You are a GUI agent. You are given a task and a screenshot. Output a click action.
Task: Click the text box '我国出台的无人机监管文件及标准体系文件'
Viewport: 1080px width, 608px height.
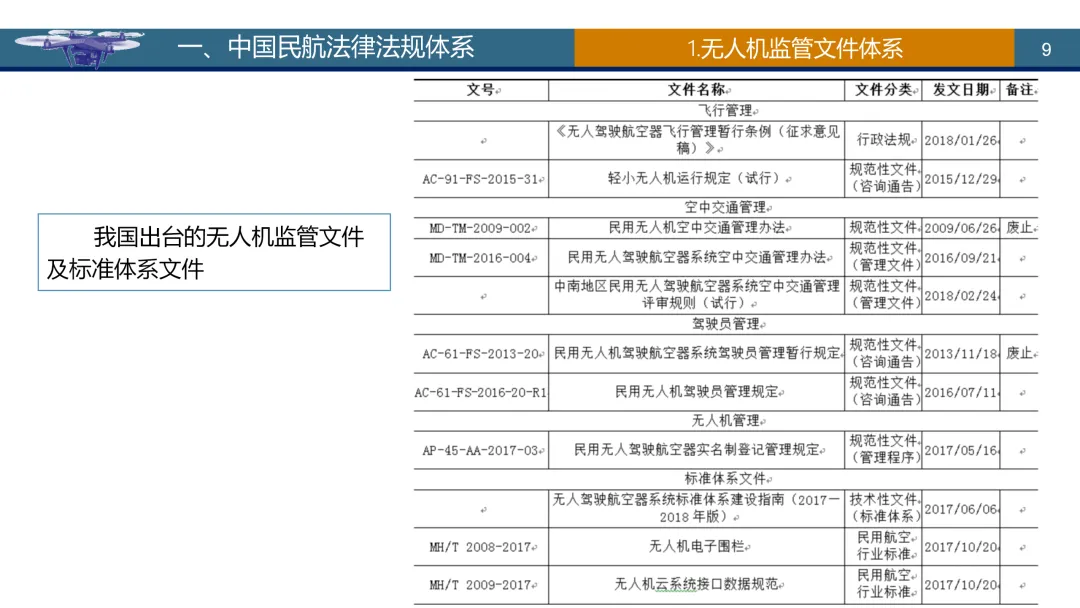[214, 252]
